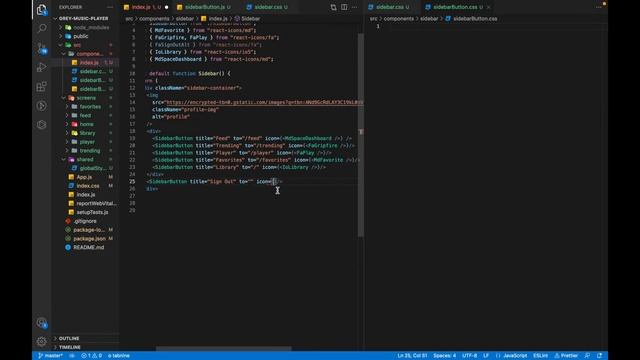Screen dimensions: 640x360
Task: Open the Source Control view
Action: tap(42, 48)
